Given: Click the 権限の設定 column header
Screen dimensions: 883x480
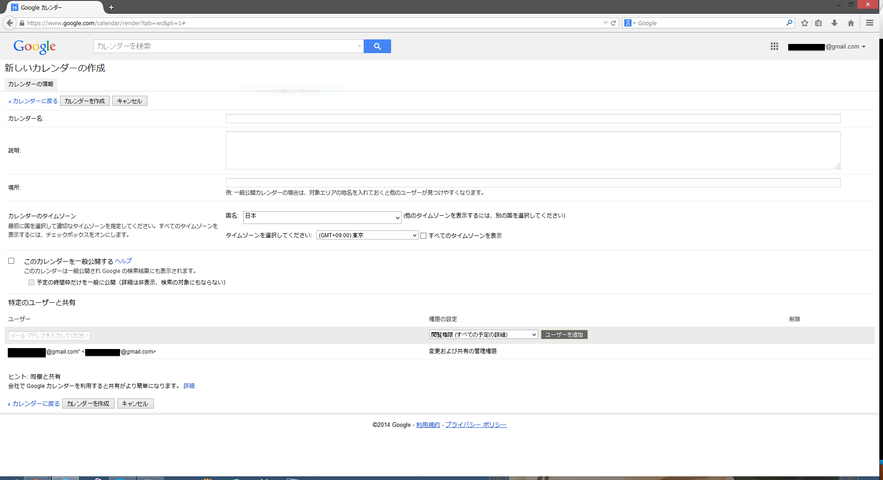Looking at the screenshot, I should coord(443,319).
